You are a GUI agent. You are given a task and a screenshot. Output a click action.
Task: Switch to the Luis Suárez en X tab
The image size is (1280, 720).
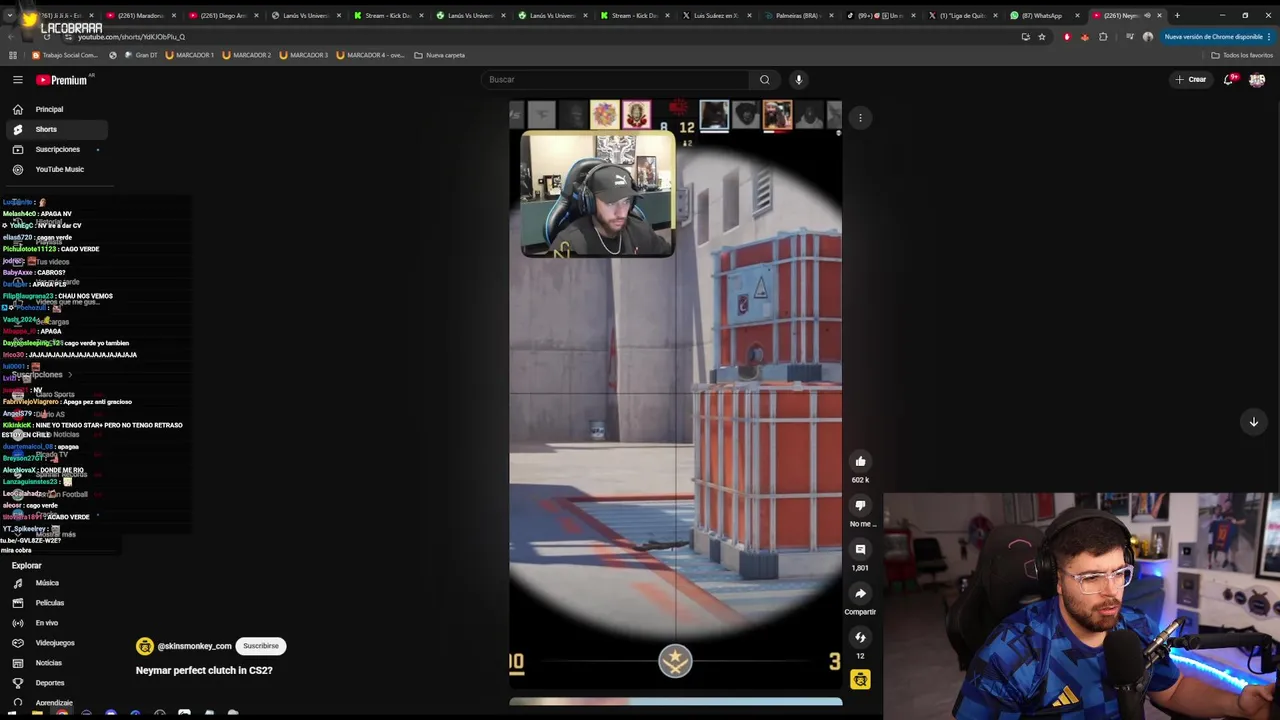[714, 15]
